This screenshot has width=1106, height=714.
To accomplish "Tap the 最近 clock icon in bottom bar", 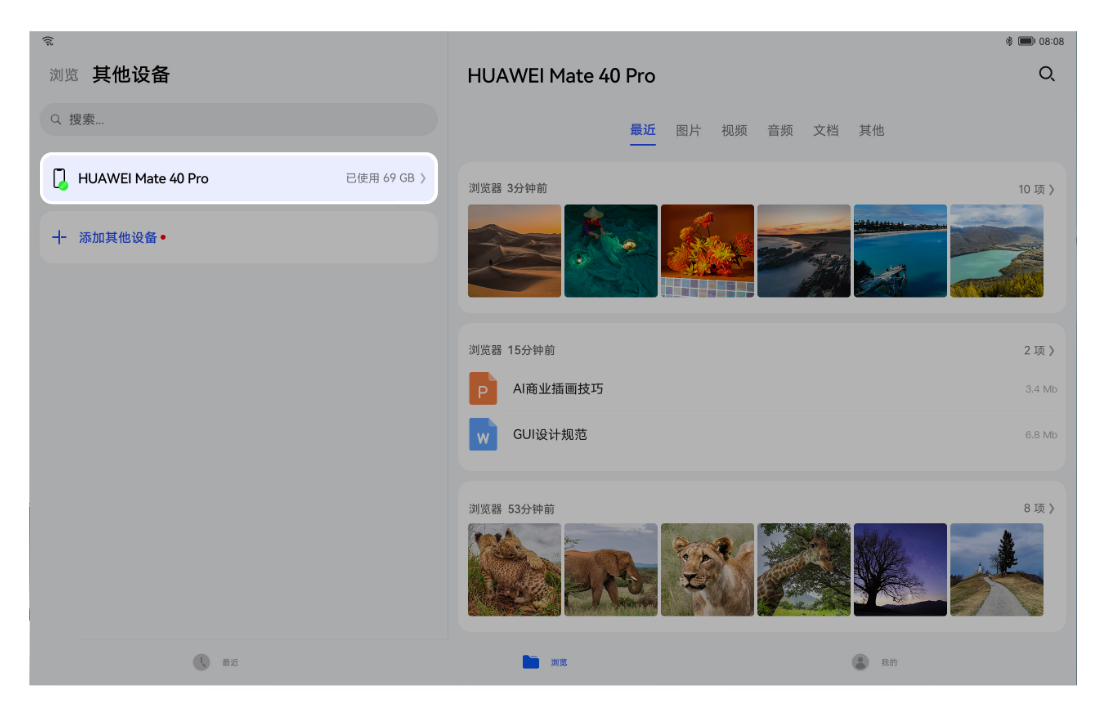I will (200, 660).
